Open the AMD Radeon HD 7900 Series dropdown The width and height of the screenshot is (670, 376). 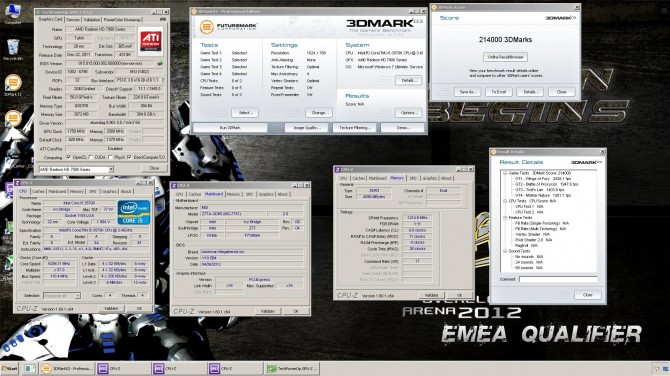pyautogui.click(x=76, y=170)
